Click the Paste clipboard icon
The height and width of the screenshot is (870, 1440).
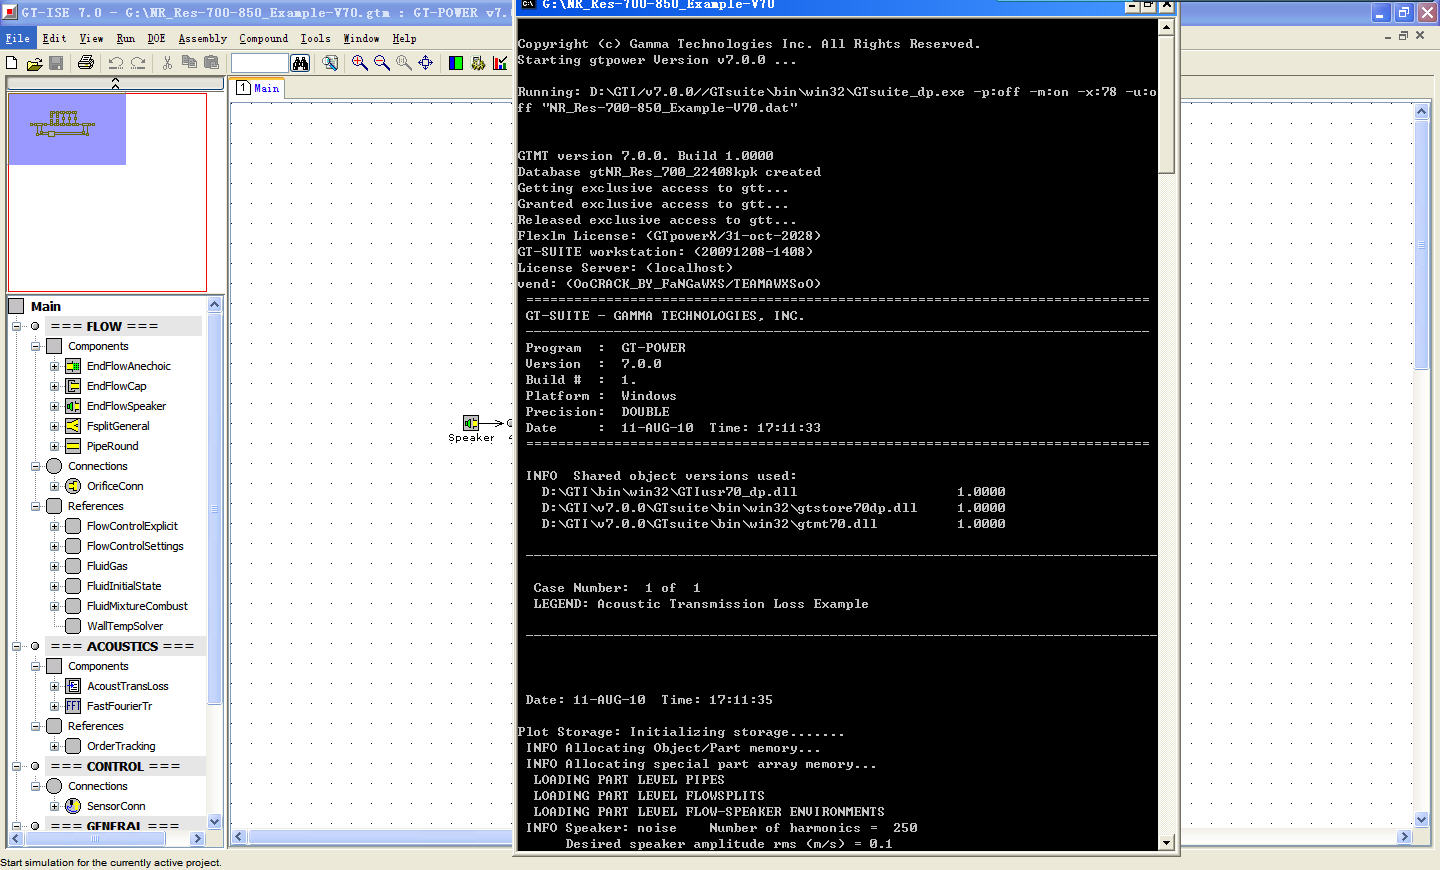coord(211,63)
